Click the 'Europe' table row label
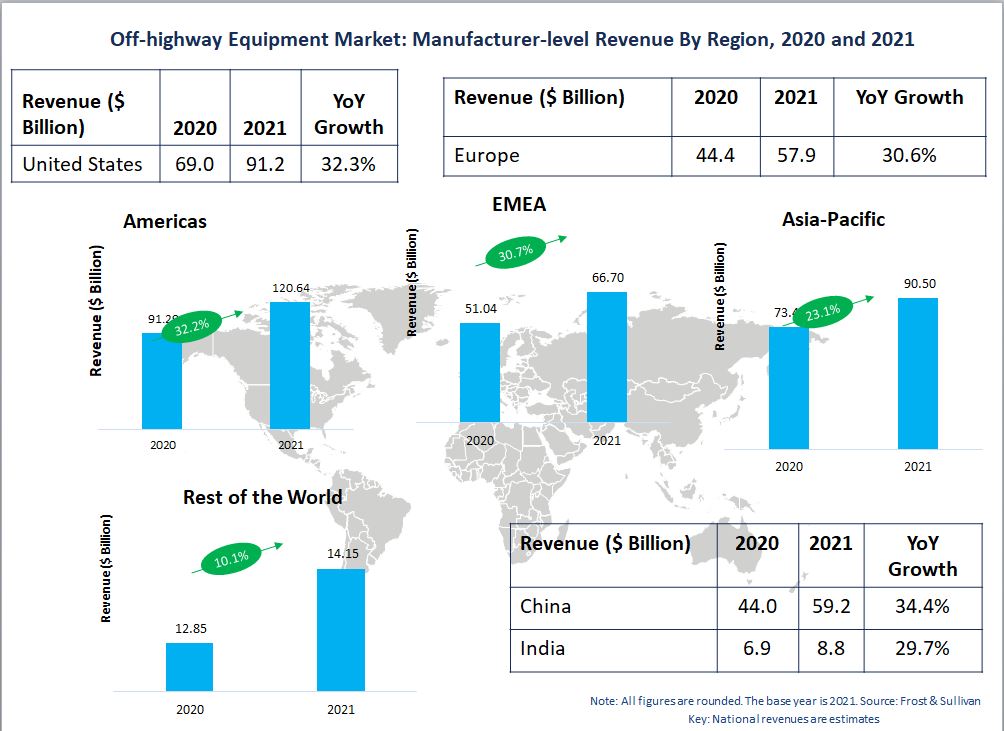The height and width of the screenshot is (731, 1004). [x=487, y=156]
